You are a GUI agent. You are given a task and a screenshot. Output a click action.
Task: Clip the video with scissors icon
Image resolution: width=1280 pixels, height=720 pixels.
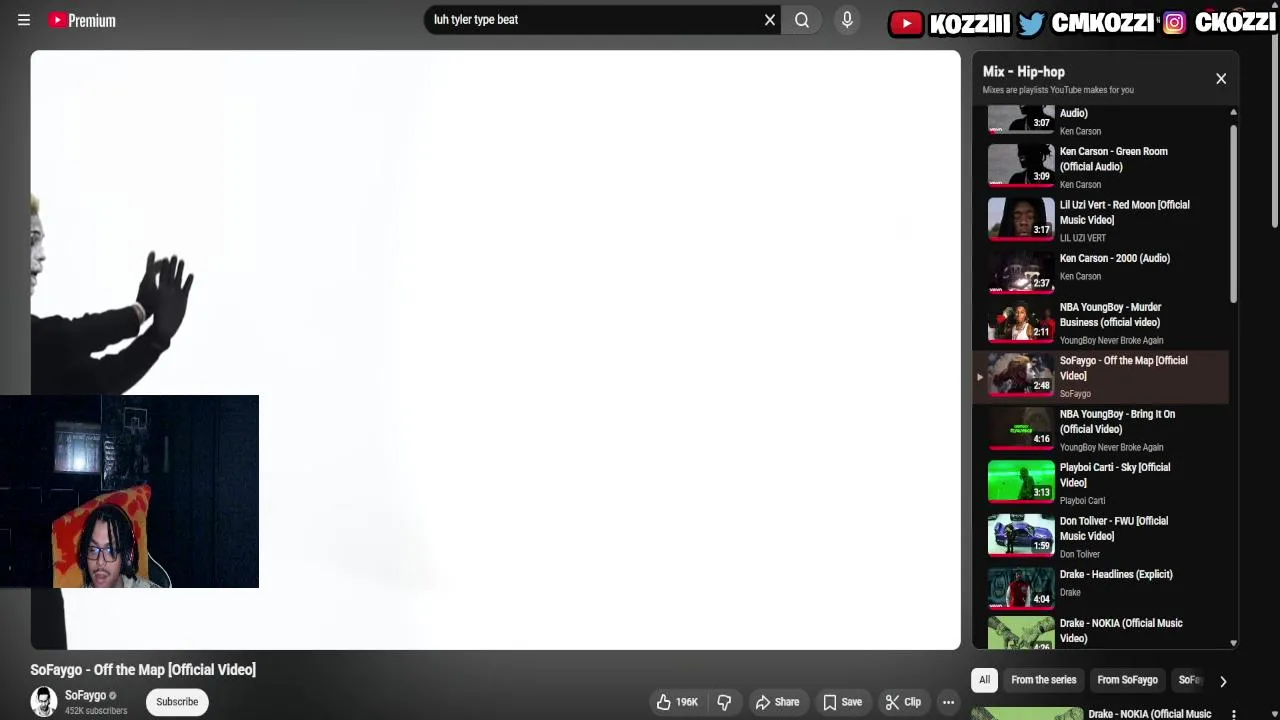[903, 702]
